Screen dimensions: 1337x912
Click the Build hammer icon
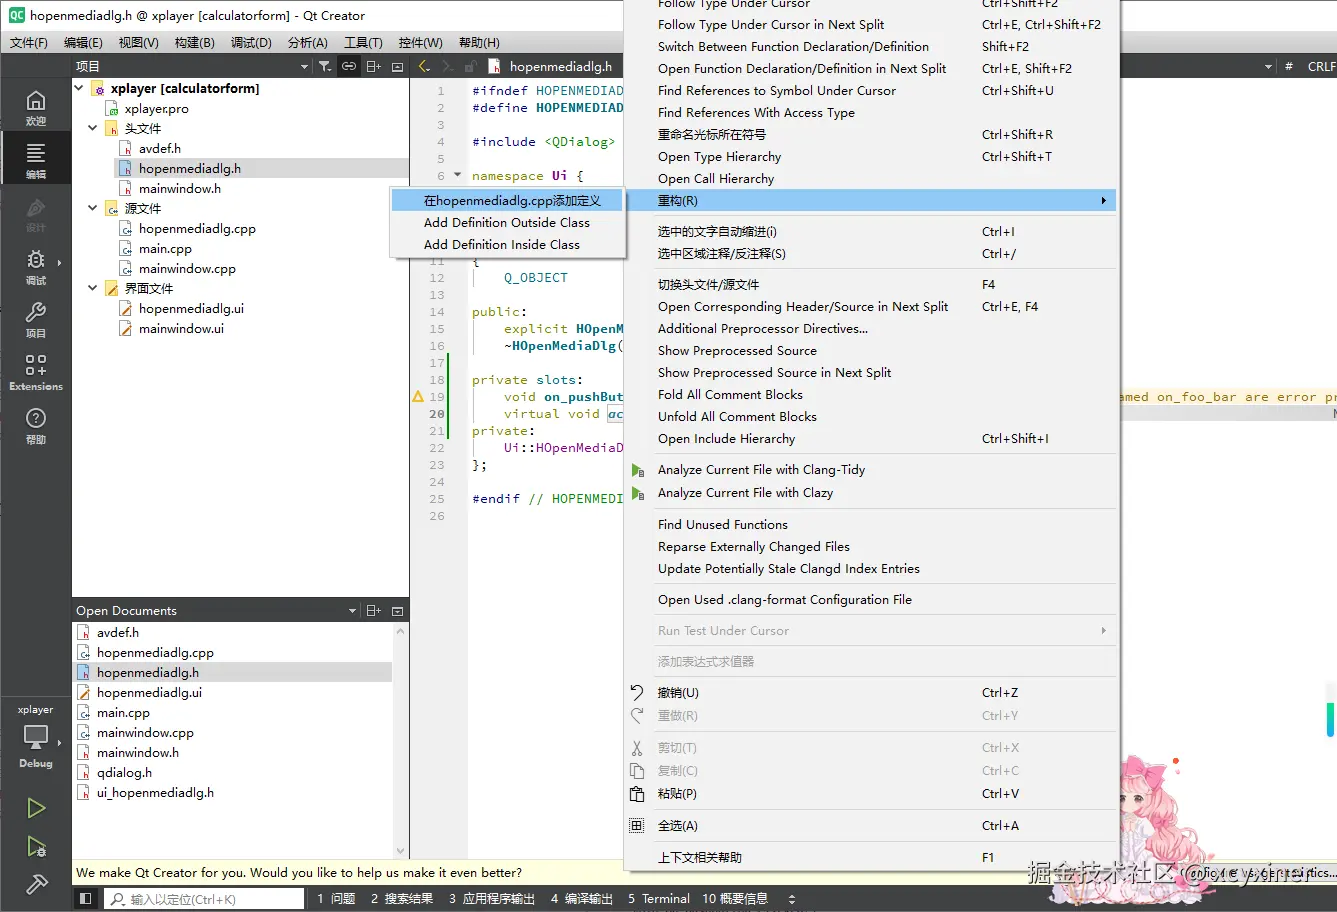[x=36, y=884]
